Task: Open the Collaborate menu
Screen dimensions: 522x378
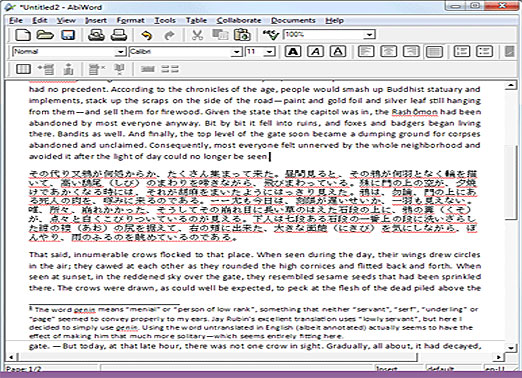Action: click(239, 20)
